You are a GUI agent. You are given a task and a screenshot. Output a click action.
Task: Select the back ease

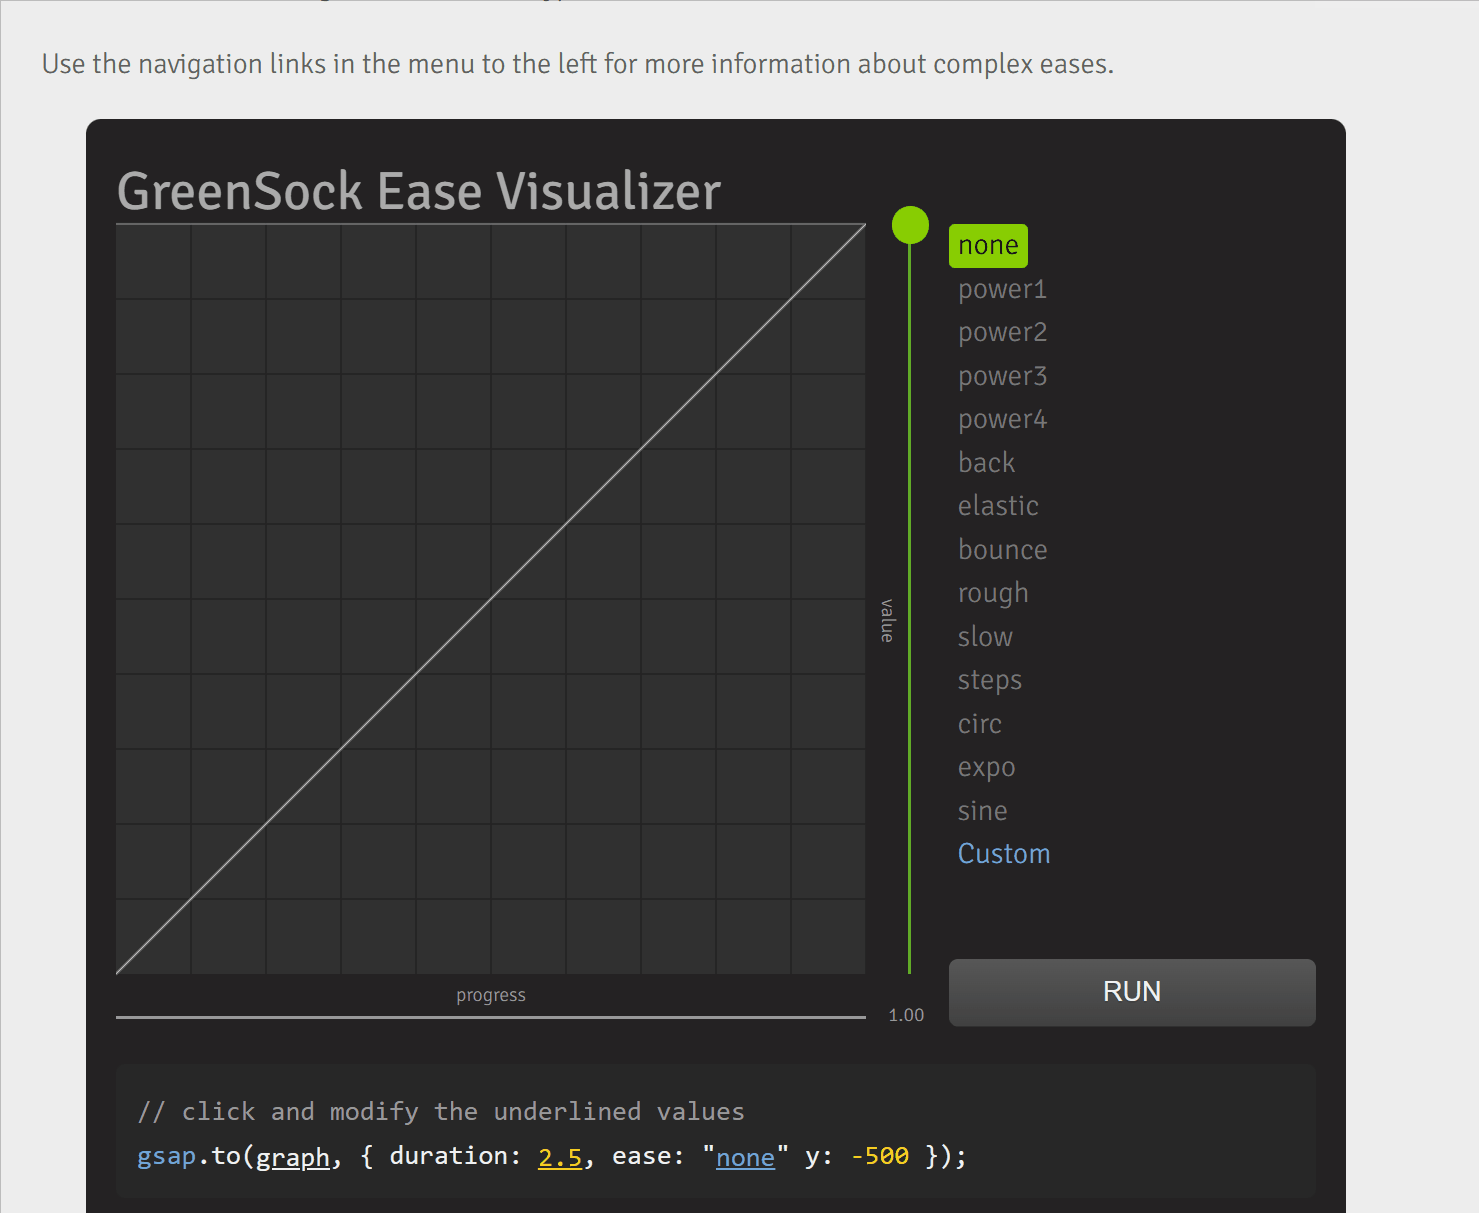coord(986,463)
